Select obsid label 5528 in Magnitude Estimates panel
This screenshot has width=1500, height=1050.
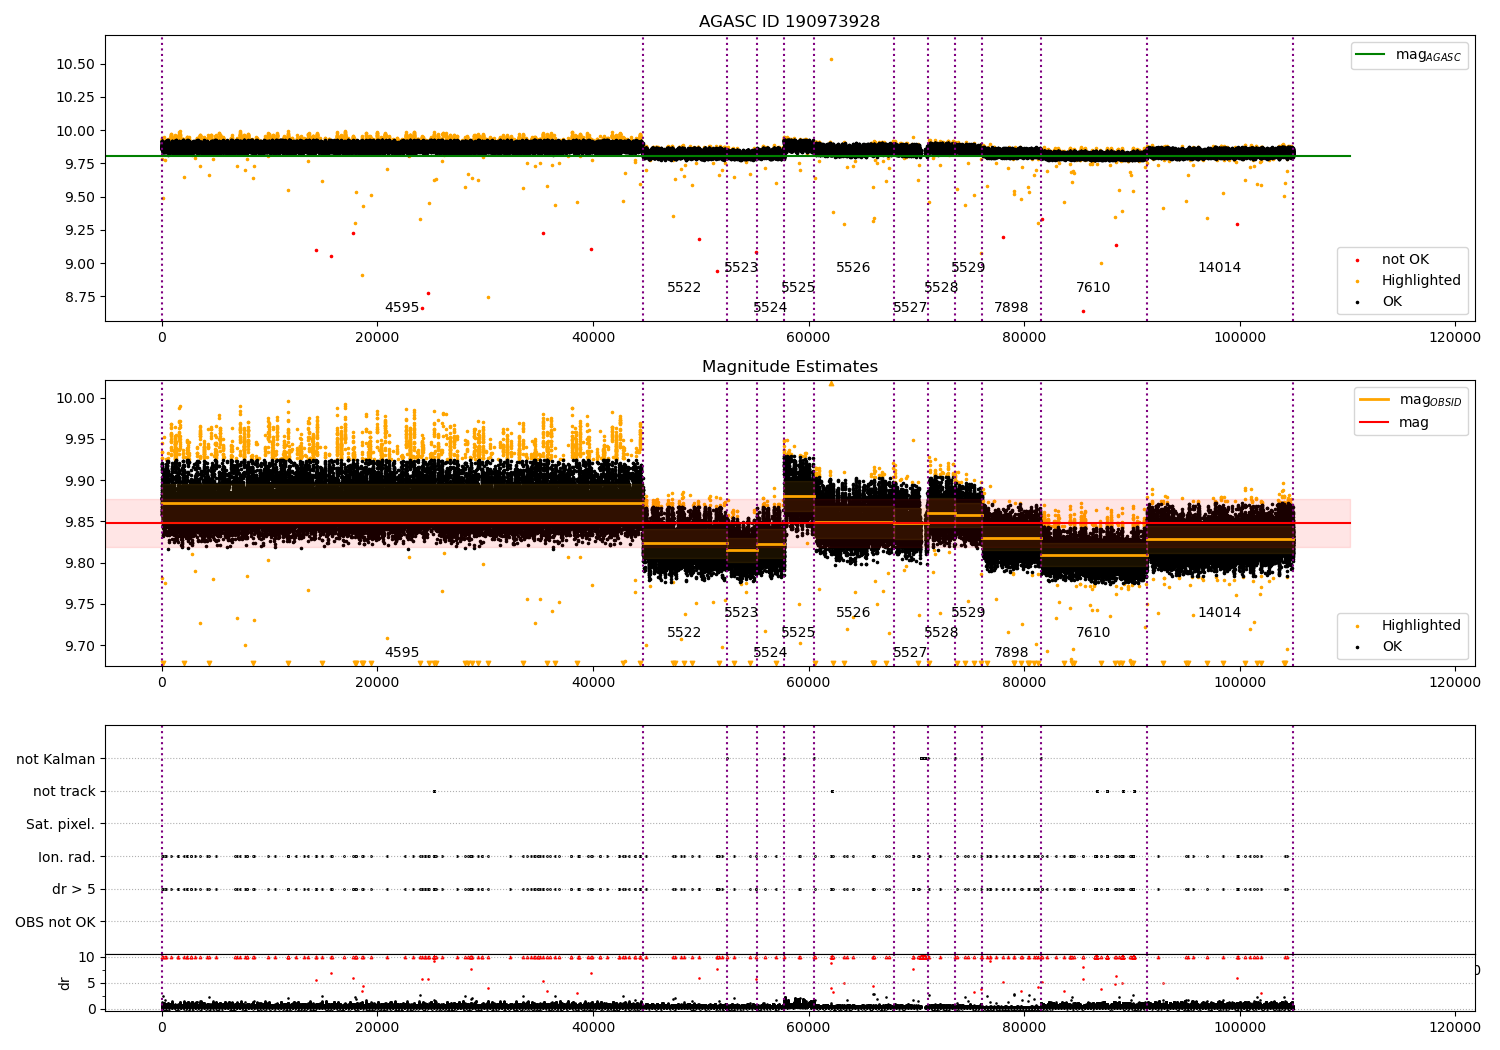tap(941, 632)
